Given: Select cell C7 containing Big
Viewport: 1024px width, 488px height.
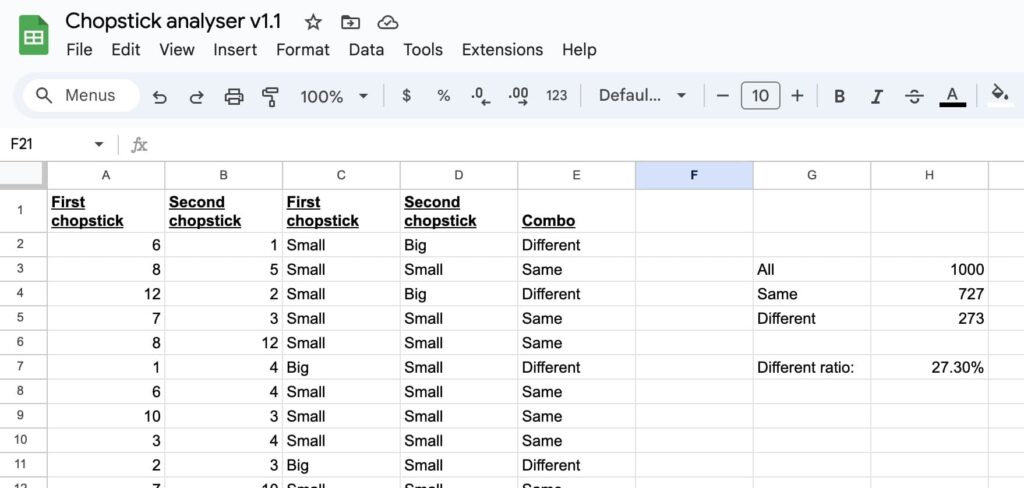Looking at the screenshot, I should (341, 367).
